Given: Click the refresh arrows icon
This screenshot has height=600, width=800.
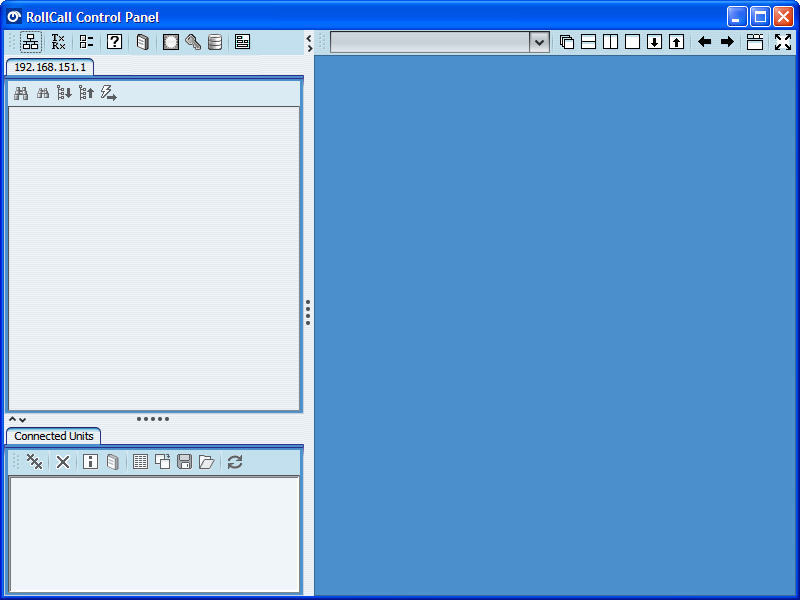Looking at the screenshot, I should point(235,462).
